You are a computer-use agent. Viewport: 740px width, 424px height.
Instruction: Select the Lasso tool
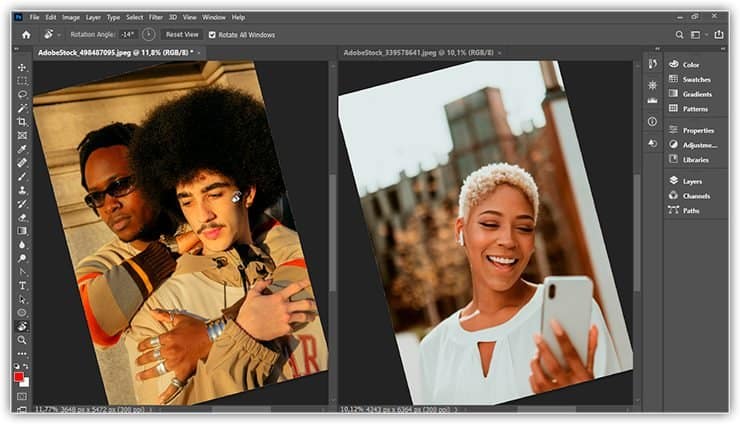[x=22, y=94]
